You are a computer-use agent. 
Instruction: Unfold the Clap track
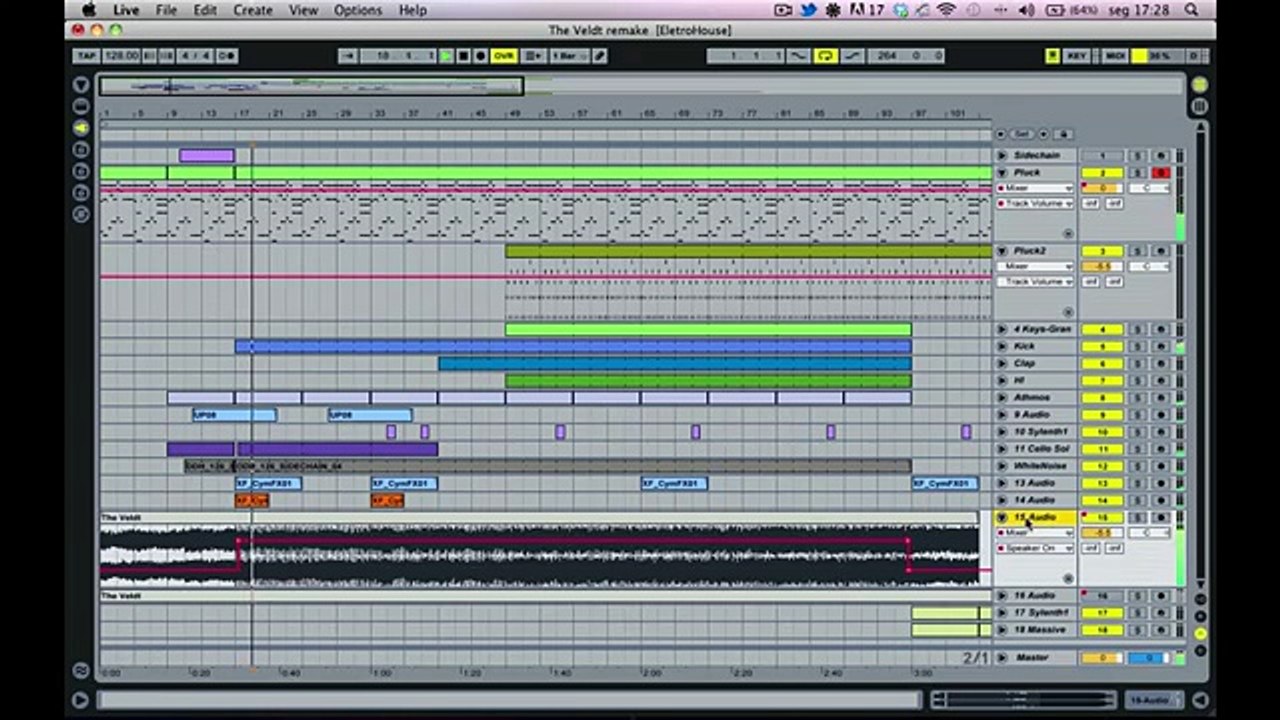pos(1002,363)
